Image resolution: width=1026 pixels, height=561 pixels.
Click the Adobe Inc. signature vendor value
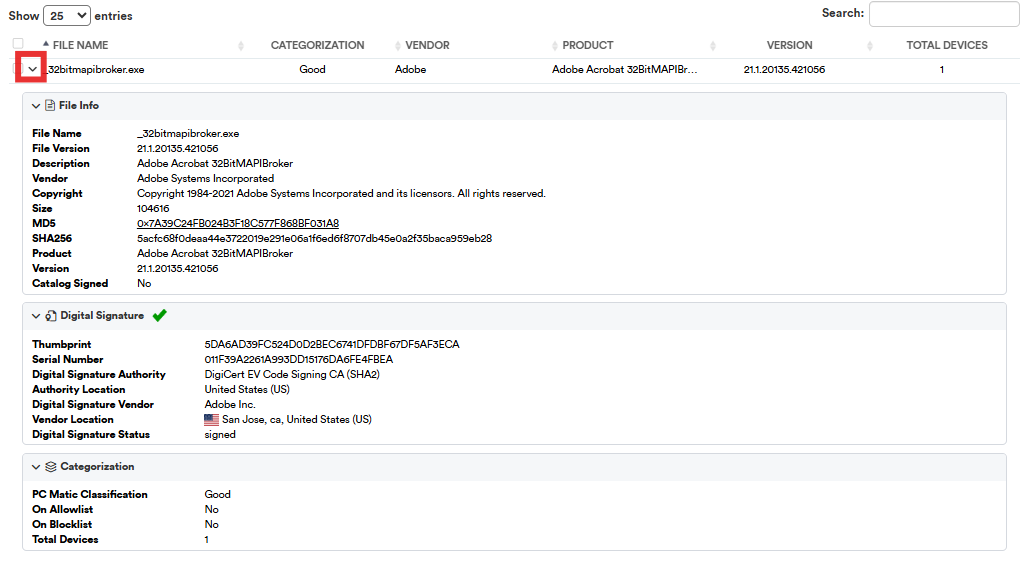(230, 405)
